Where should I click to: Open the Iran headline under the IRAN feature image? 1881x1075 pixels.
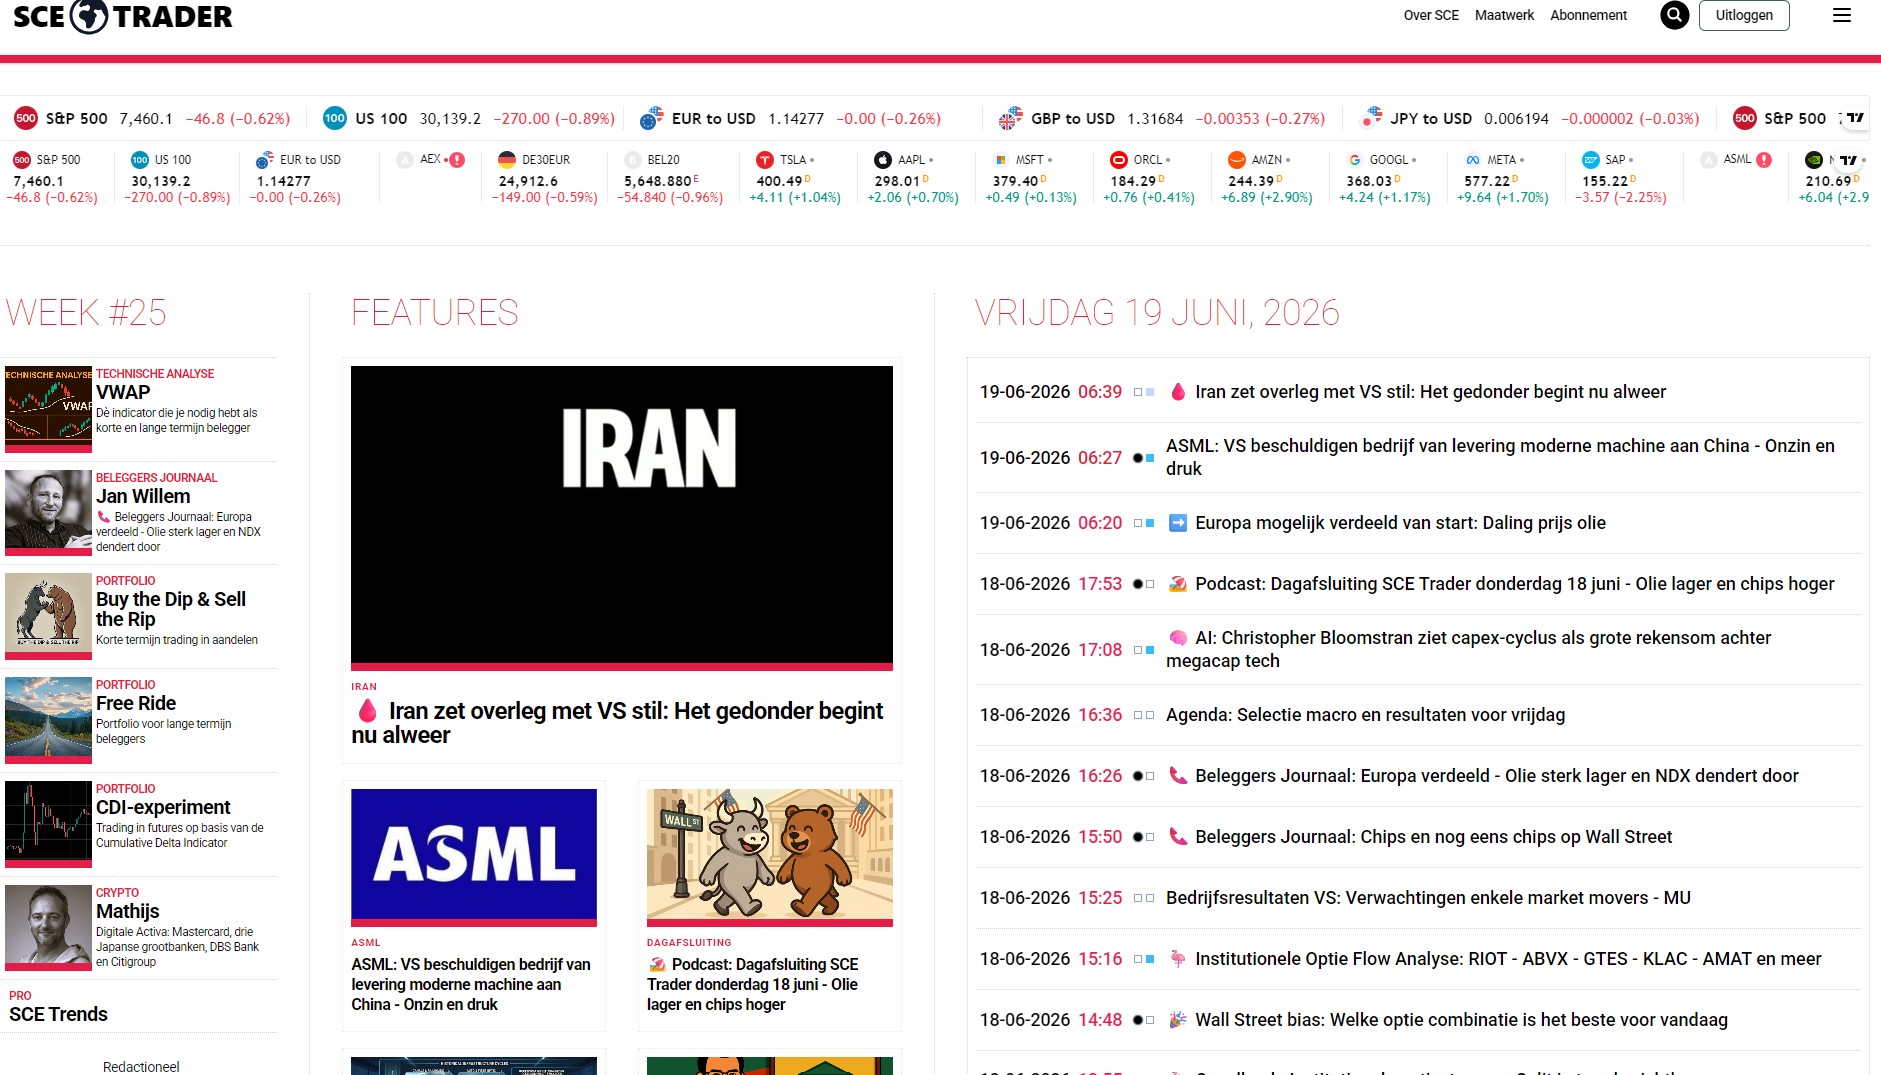click(618, 723)
